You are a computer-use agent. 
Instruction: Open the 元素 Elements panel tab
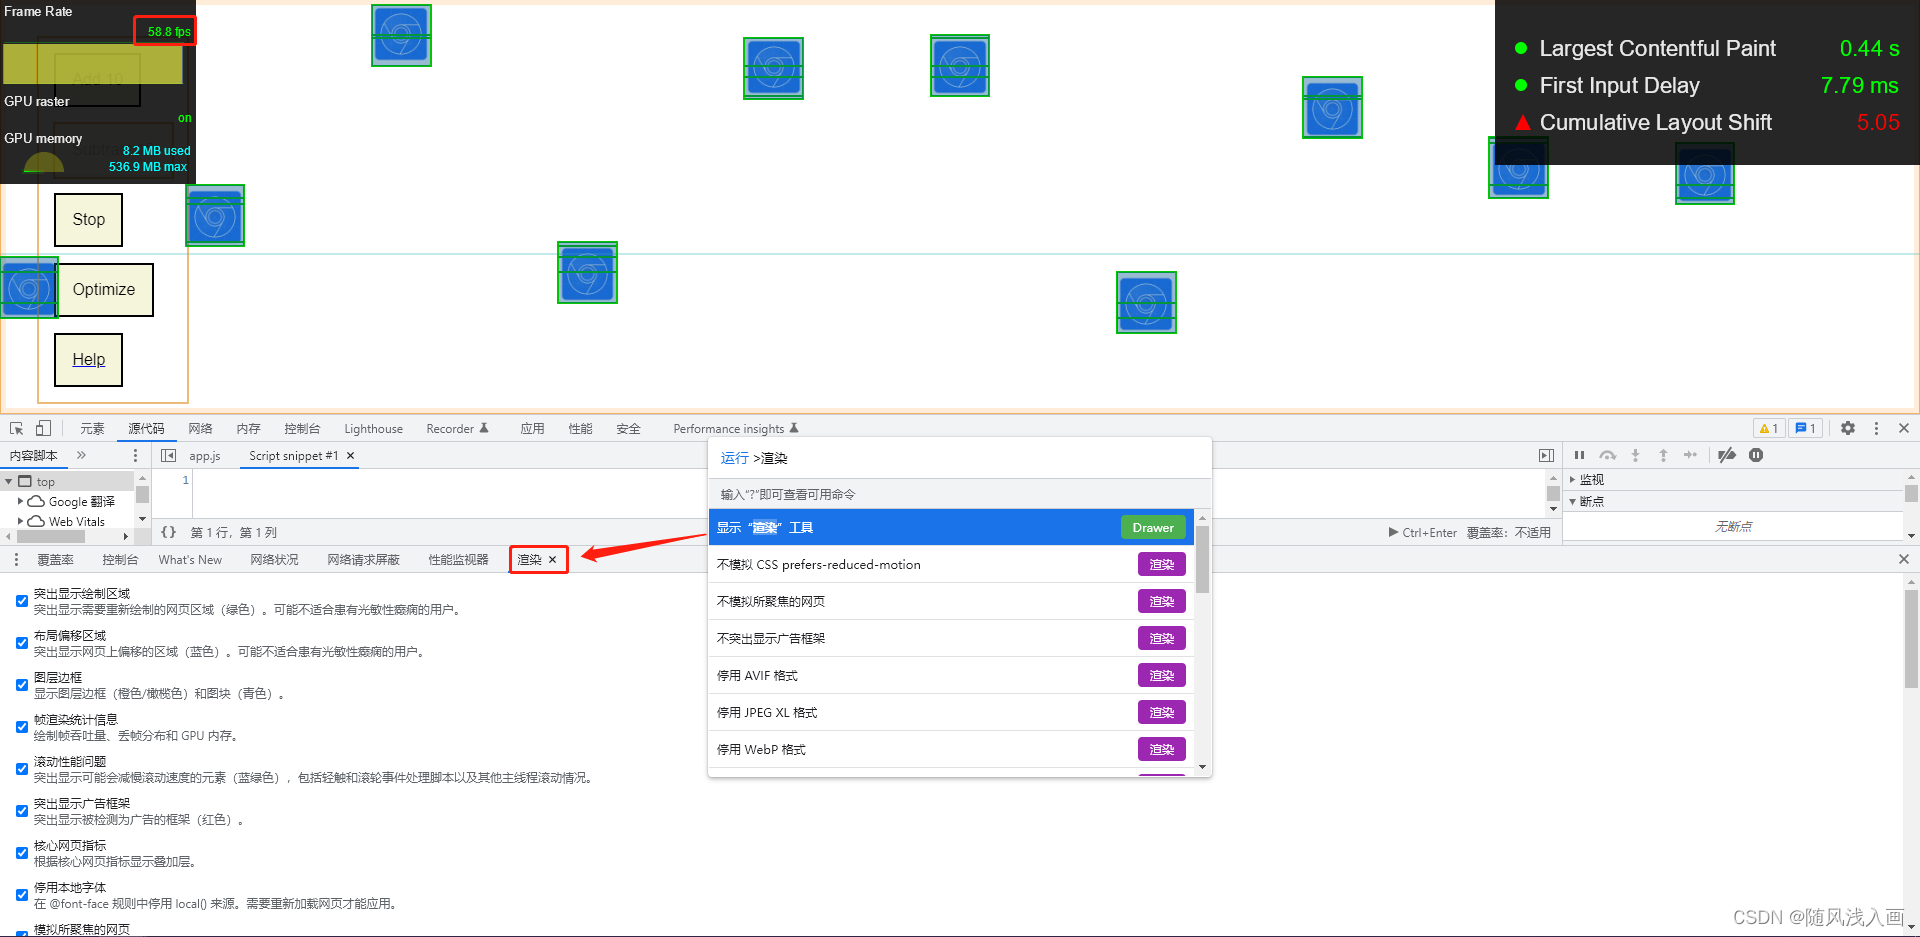tap(92, 428)
